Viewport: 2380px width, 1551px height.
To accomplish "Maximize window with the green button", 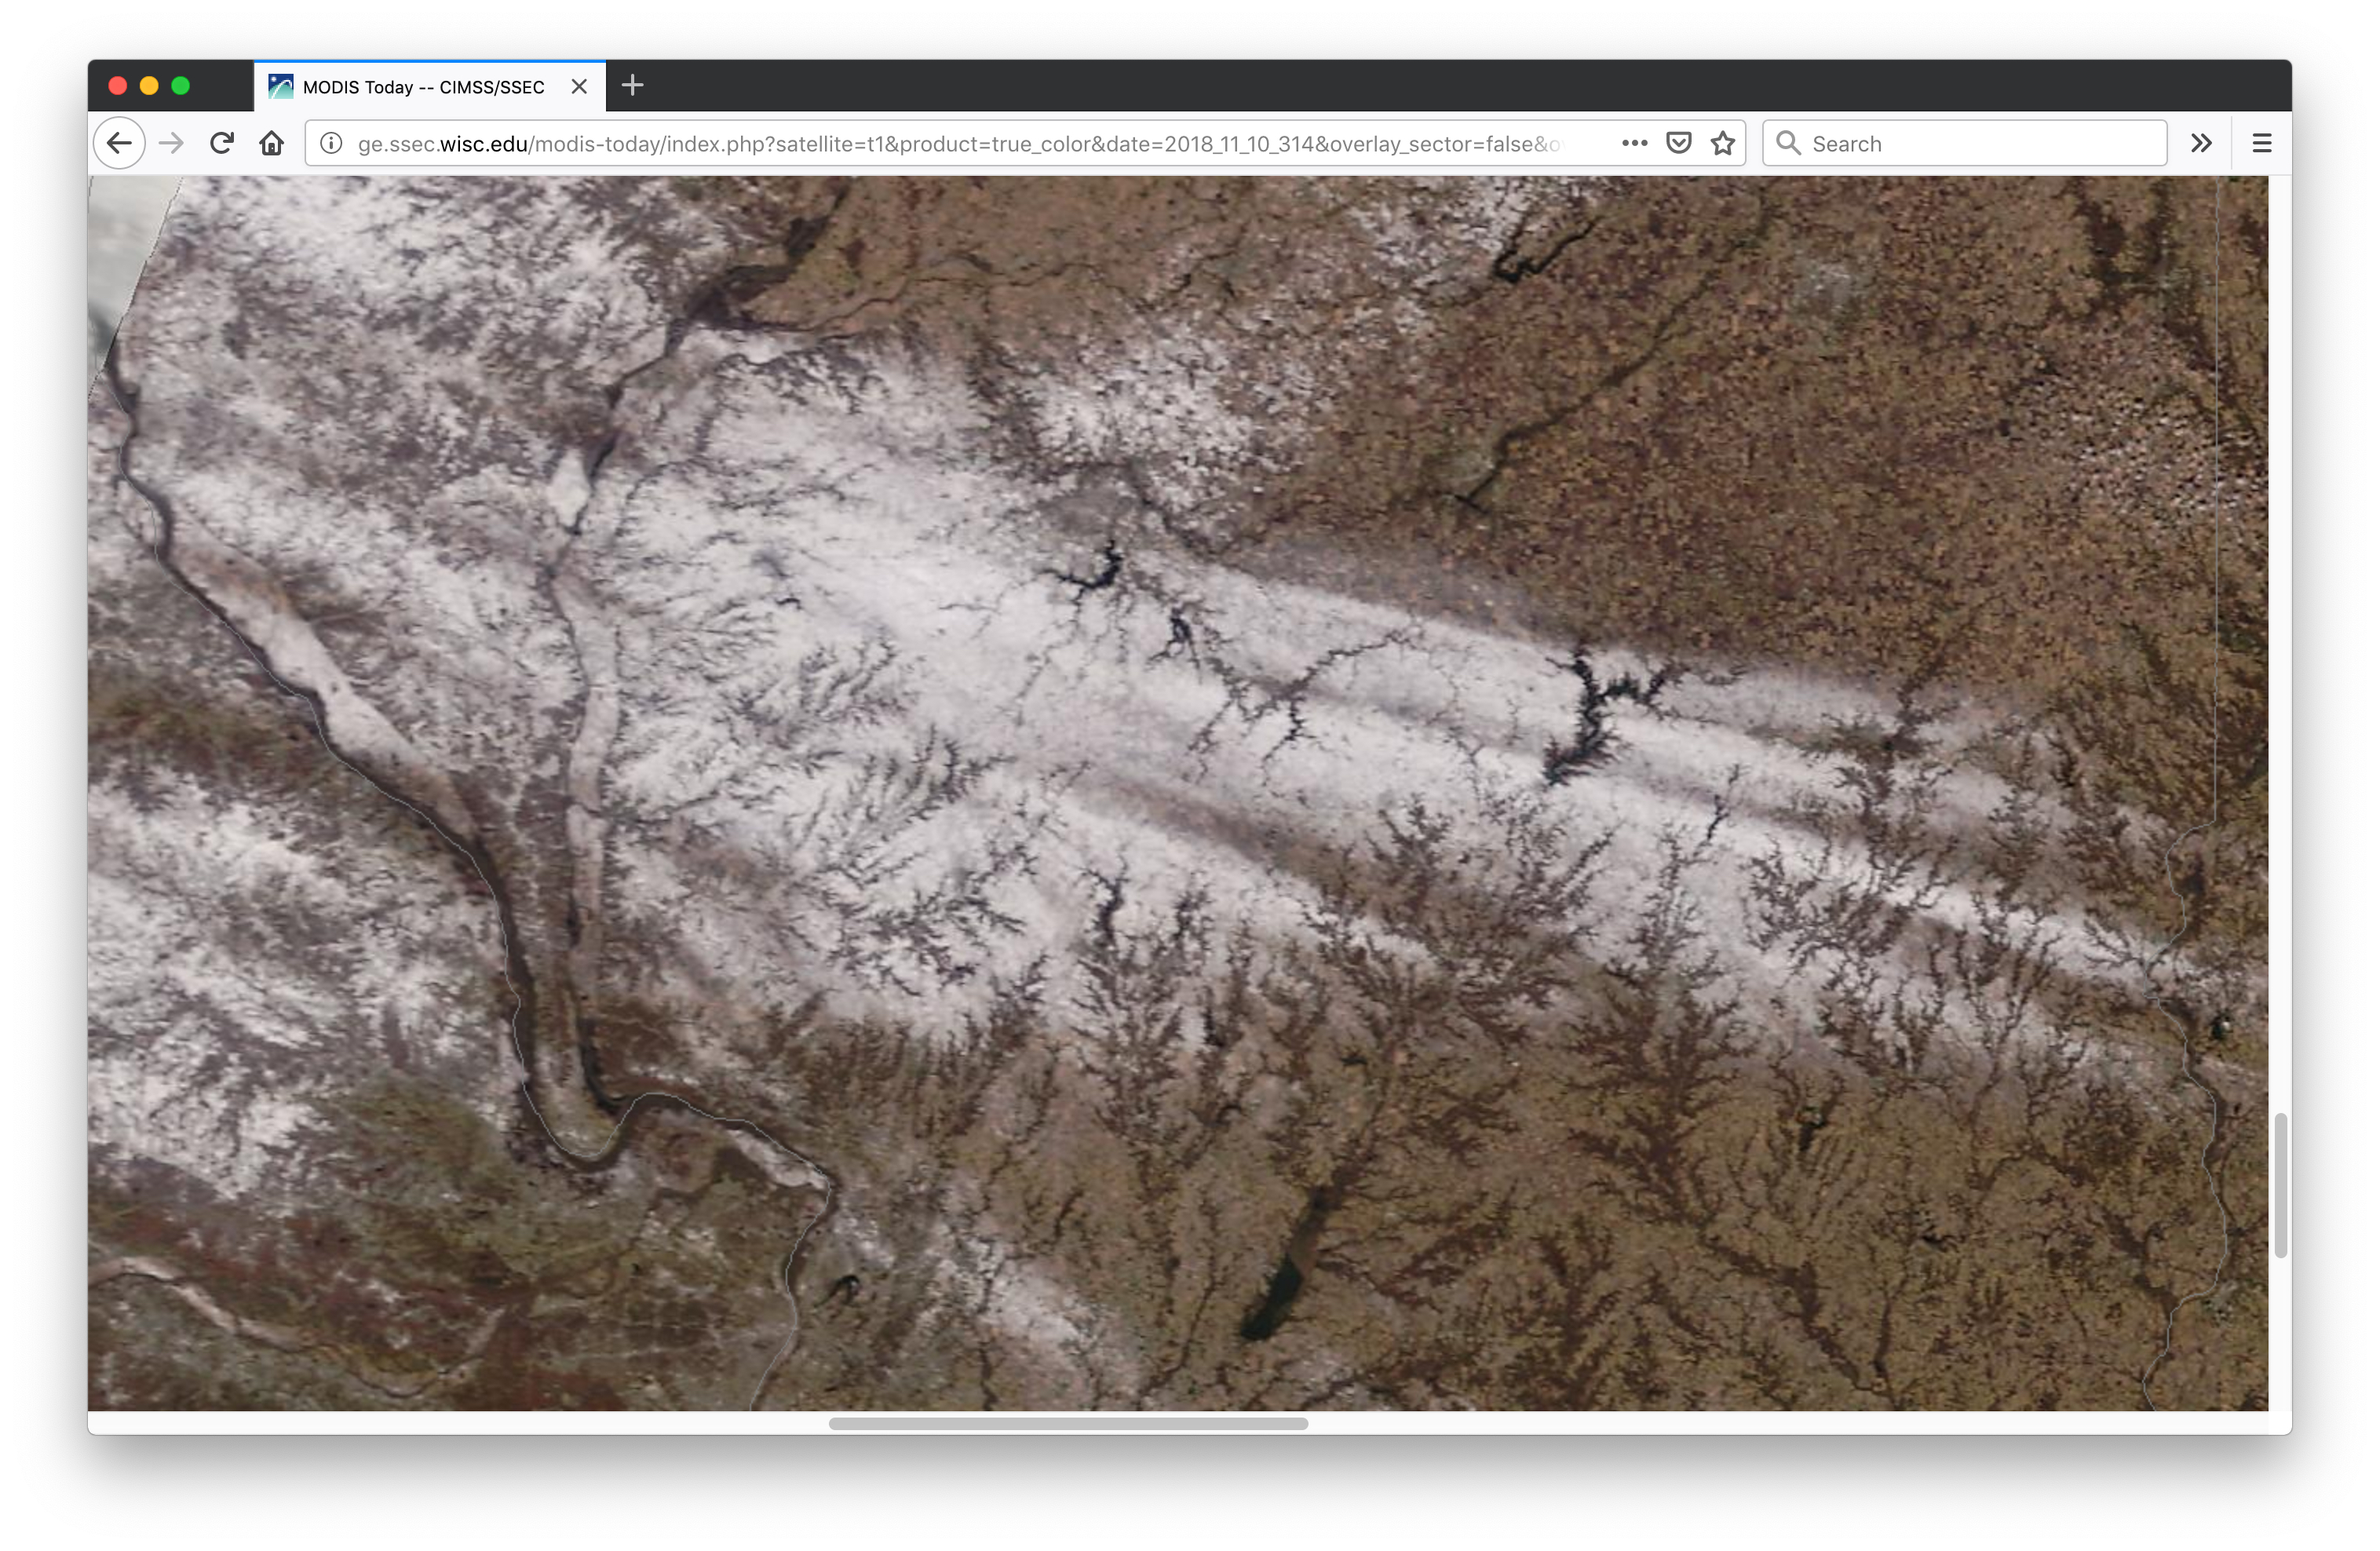I will click(x=181, y=86).
